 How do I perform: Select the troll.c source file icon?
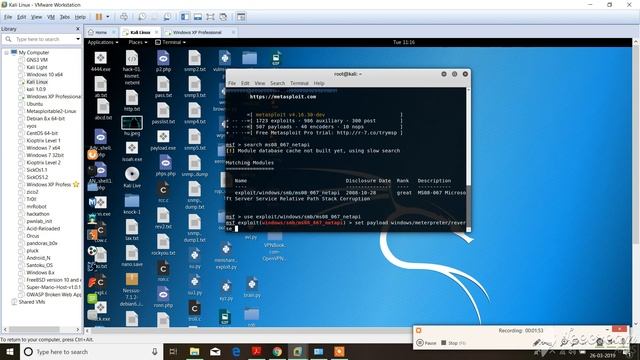pos(195,312)
